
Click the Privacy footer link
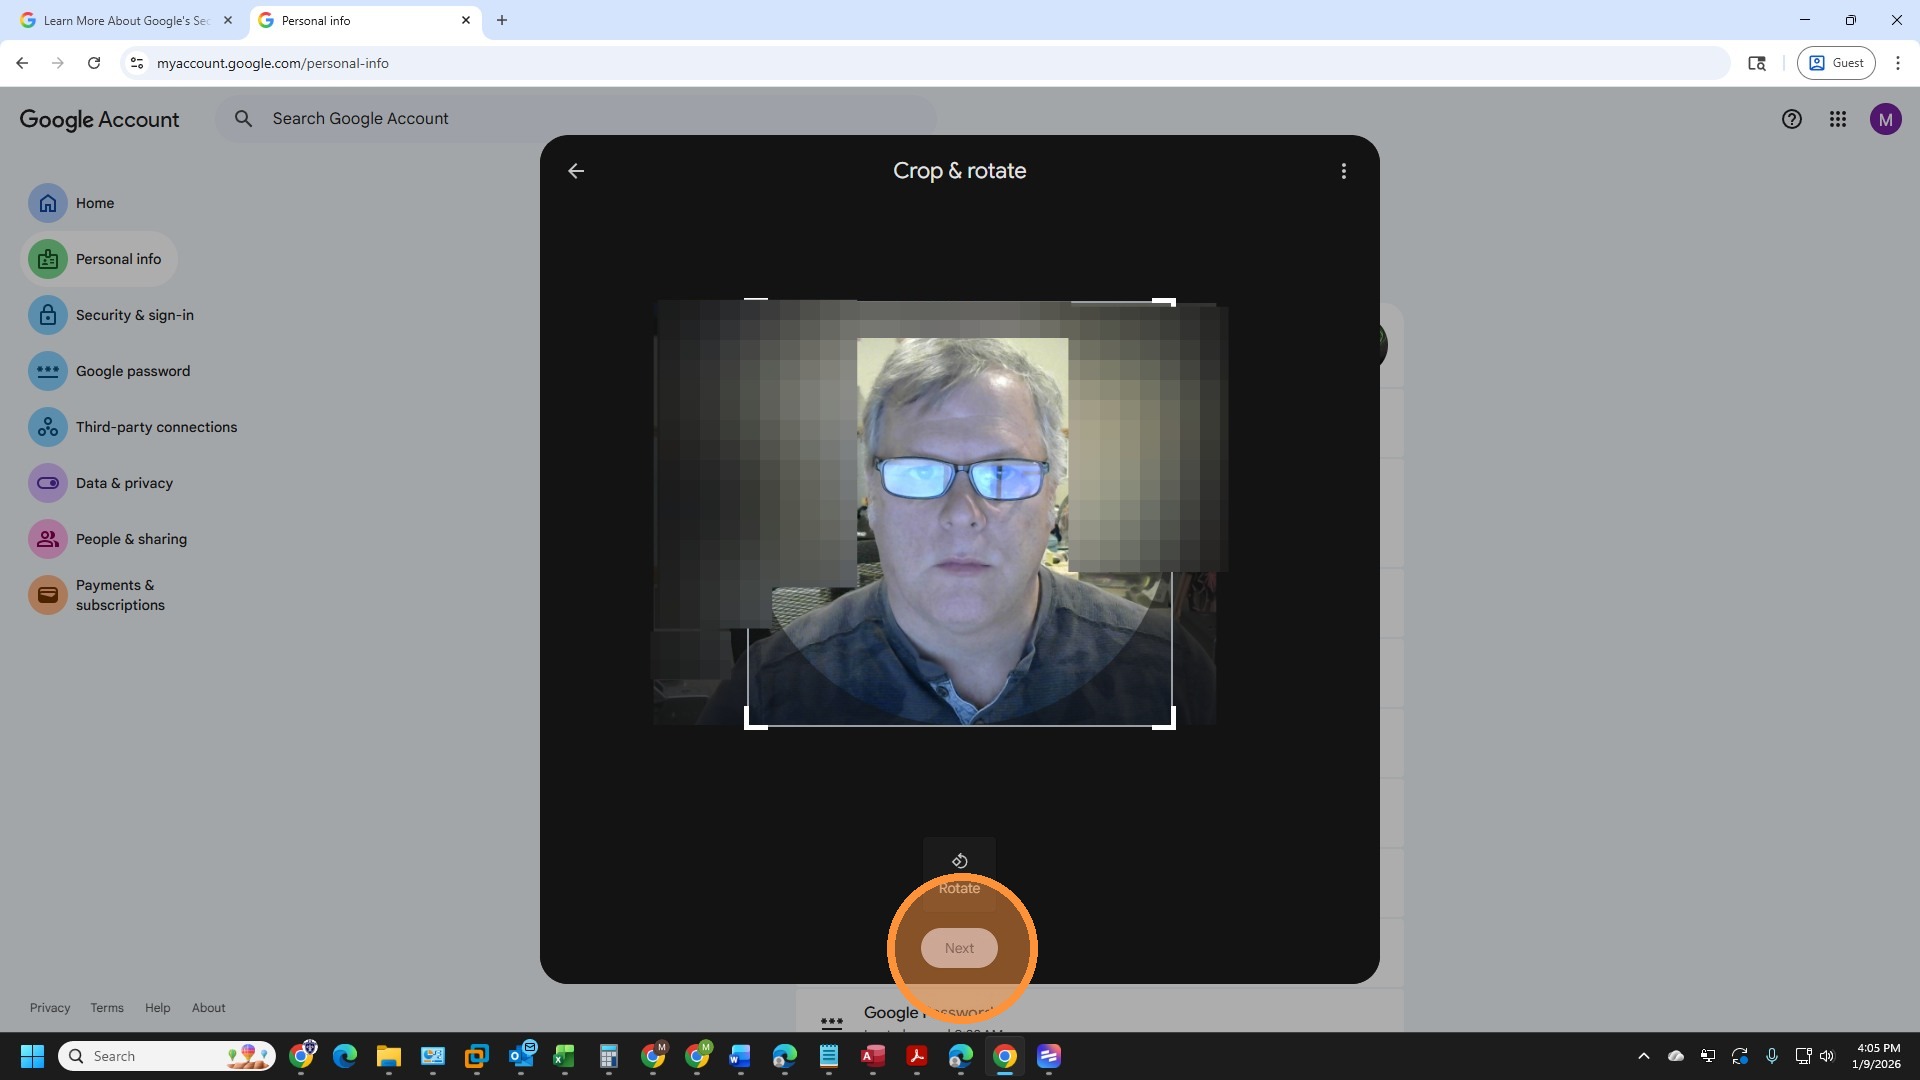50,1008
